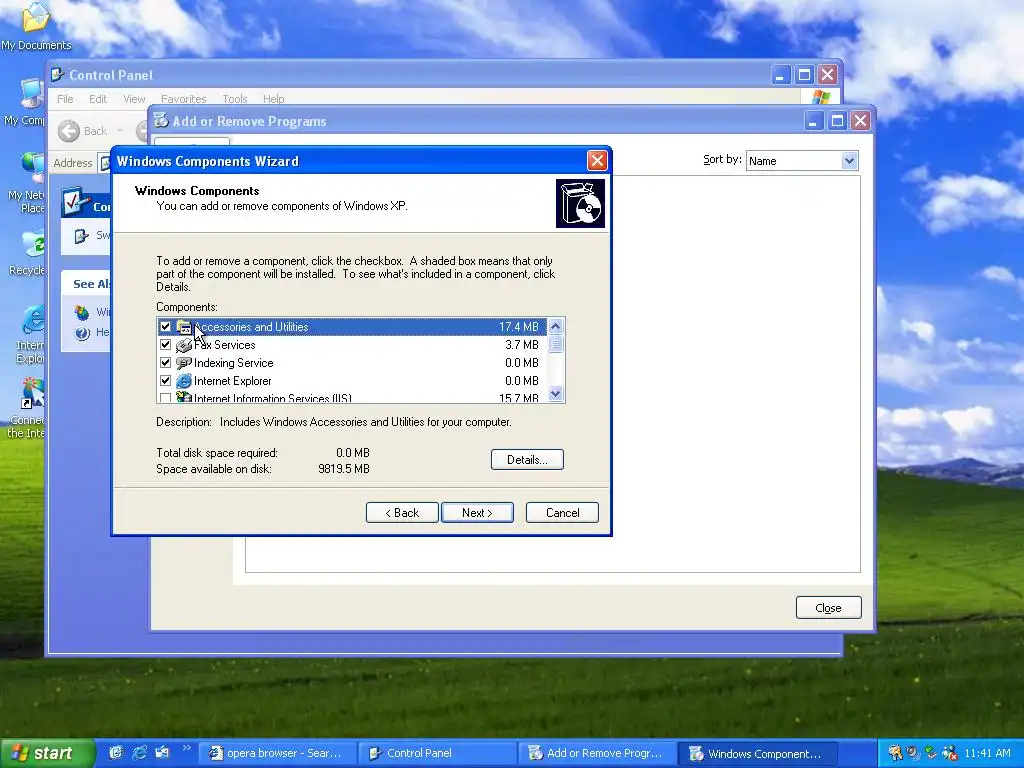Click the taskbar clock 11:41 AM

pos(987,753)
